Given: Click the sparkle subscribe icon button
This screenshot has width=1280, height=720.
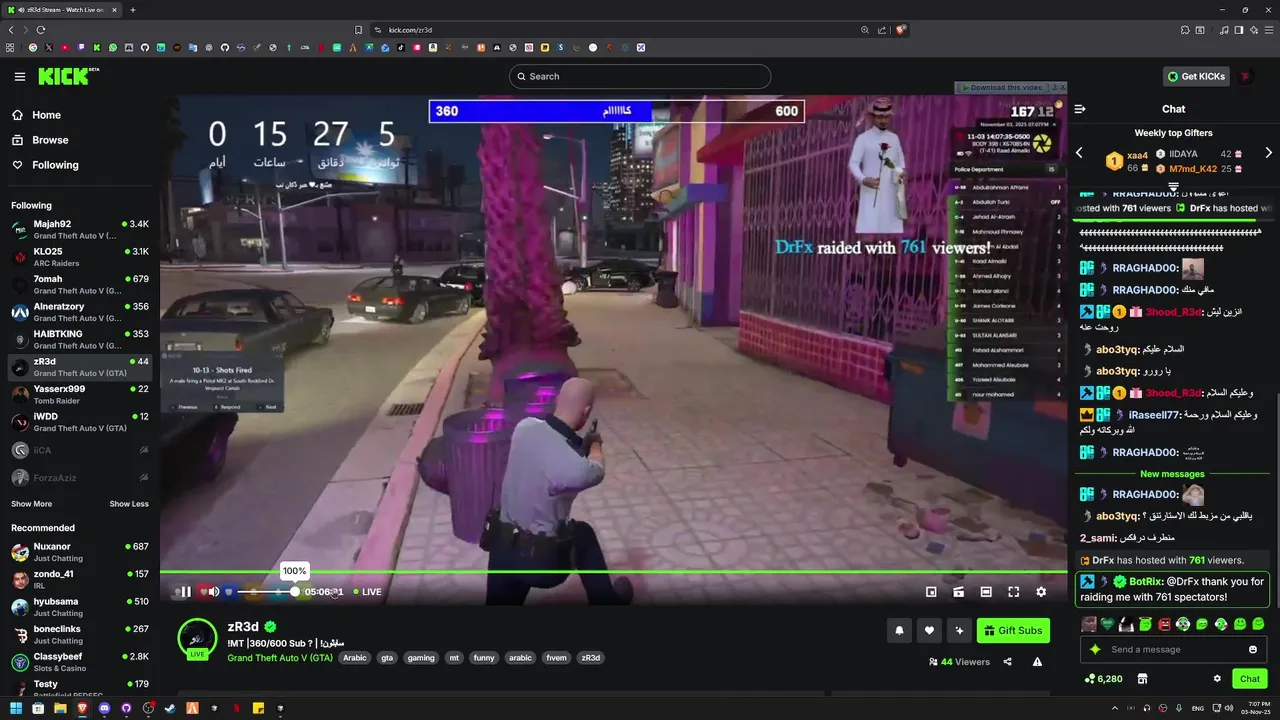Looking at the screenshot, I should 959,630.
